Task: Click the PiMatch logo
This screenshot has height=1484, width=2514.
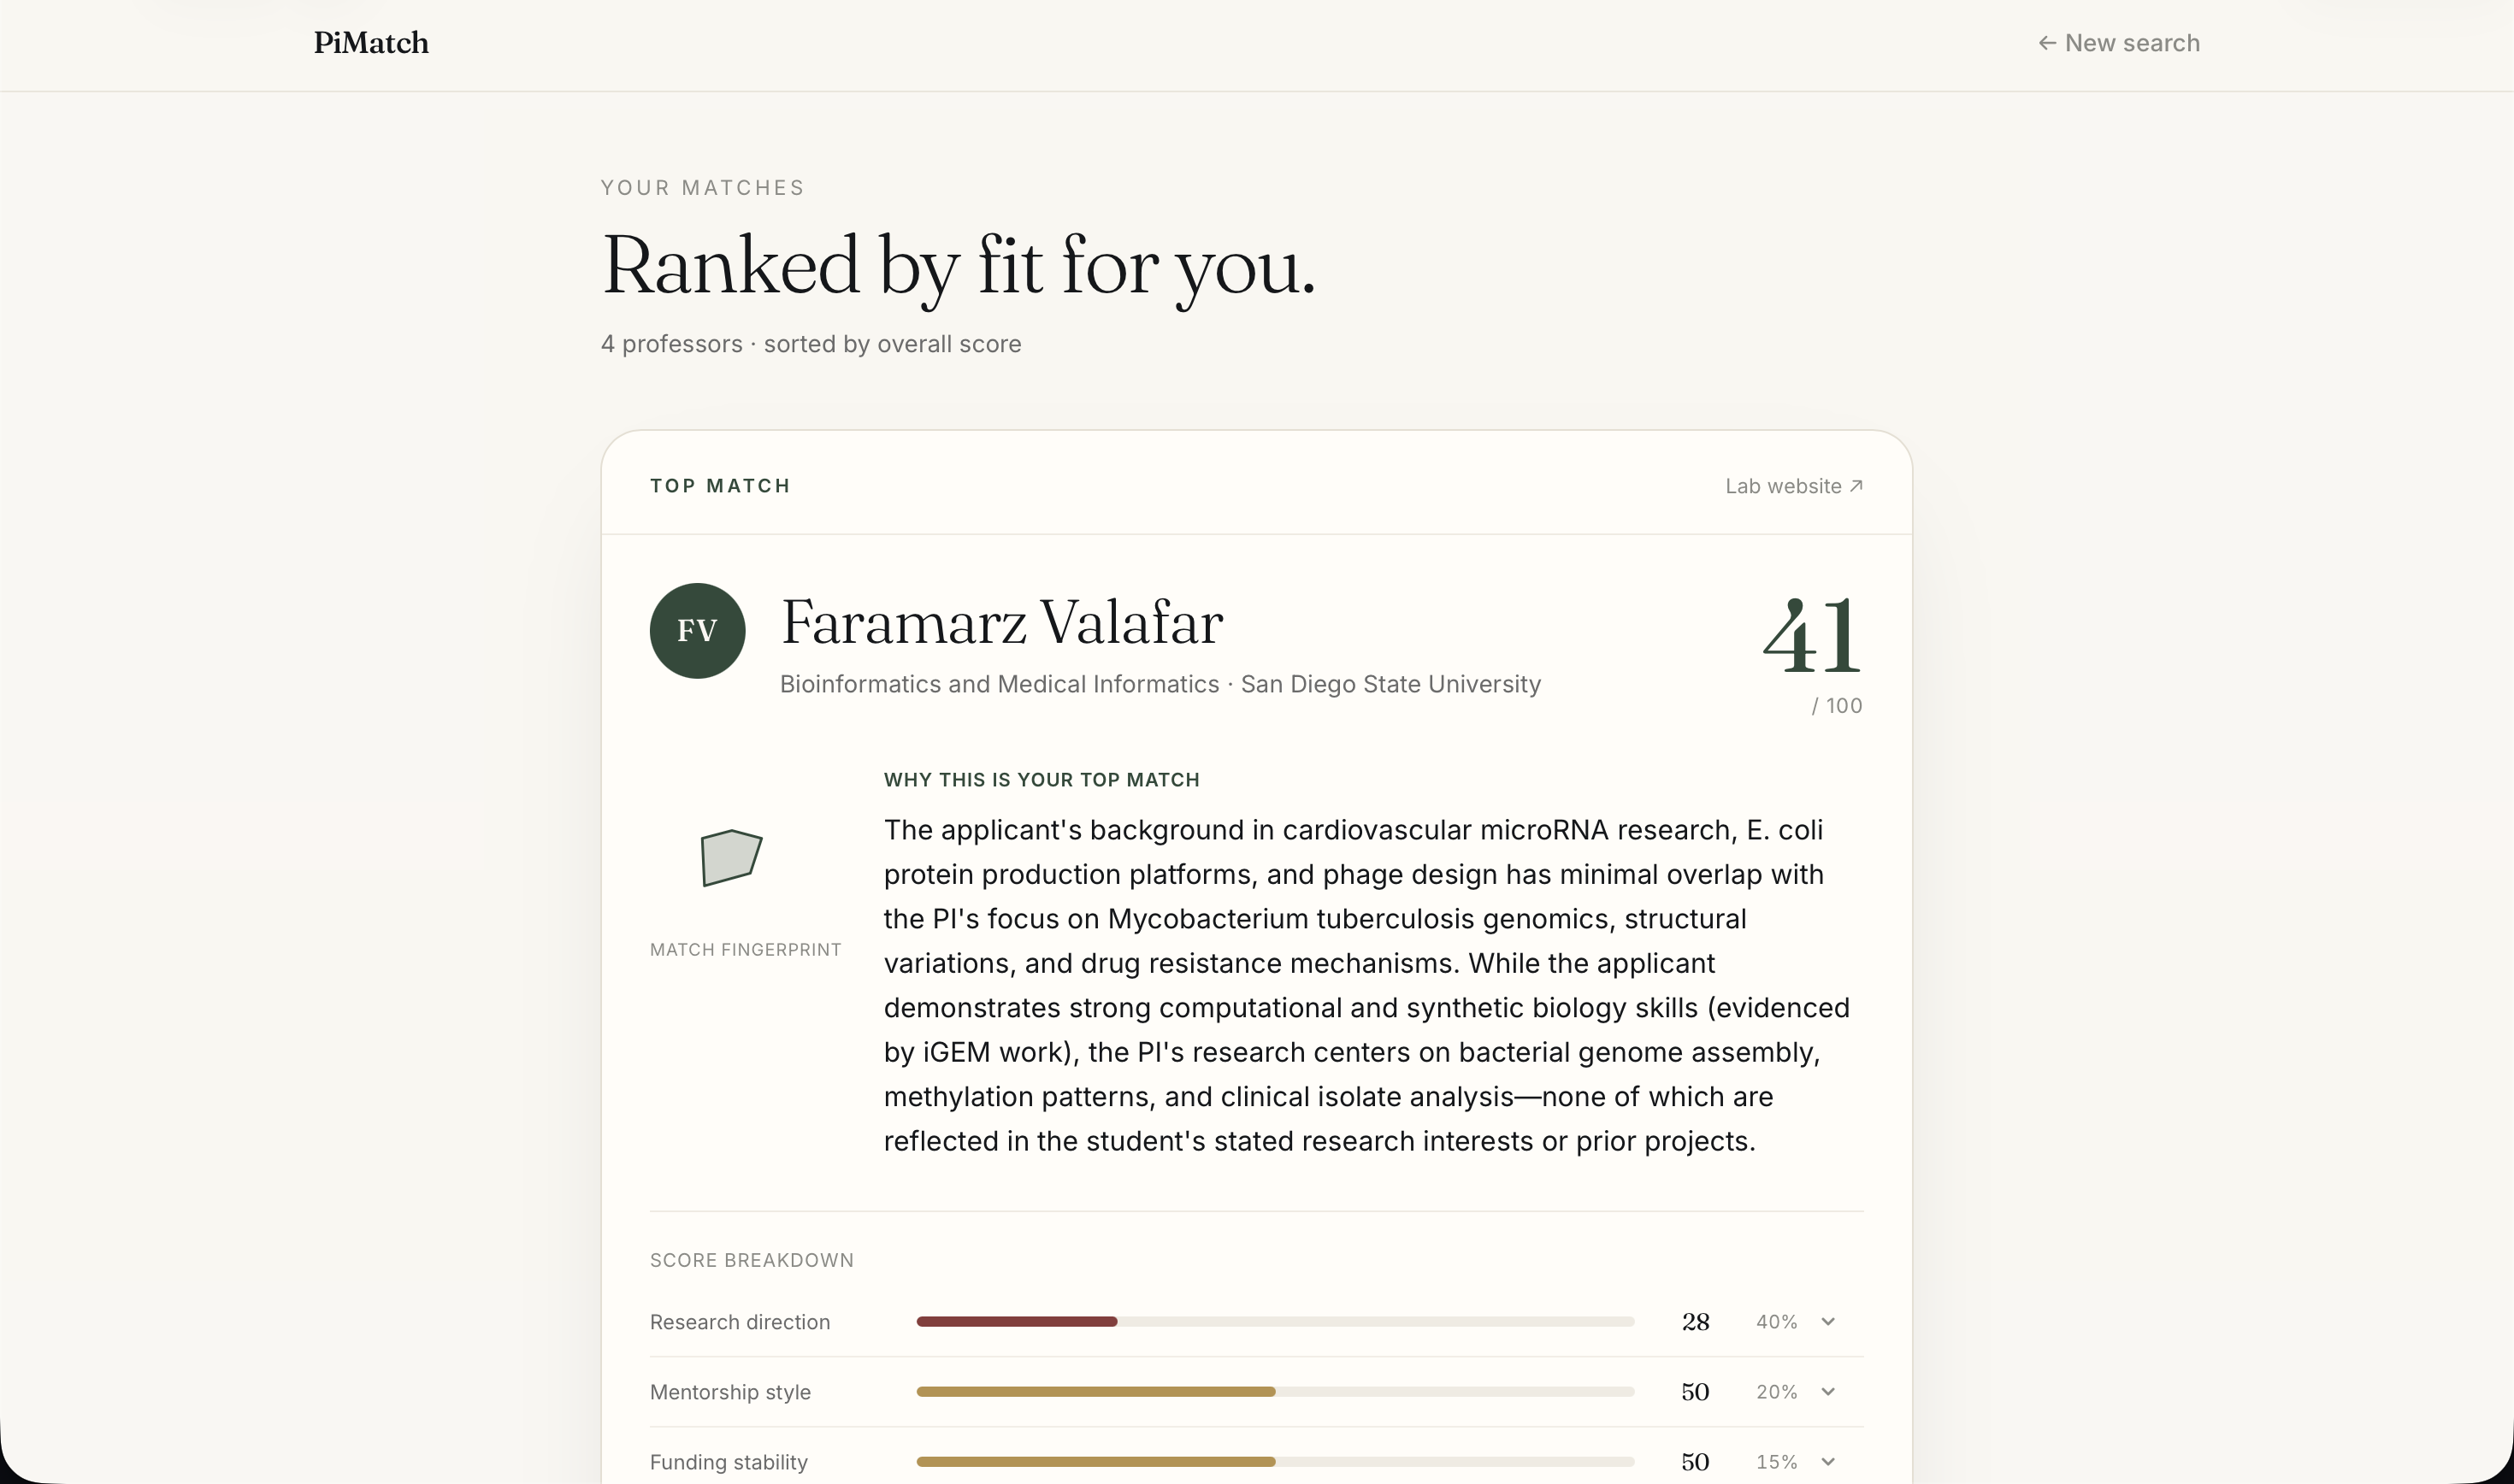Action: pos(371,43)
